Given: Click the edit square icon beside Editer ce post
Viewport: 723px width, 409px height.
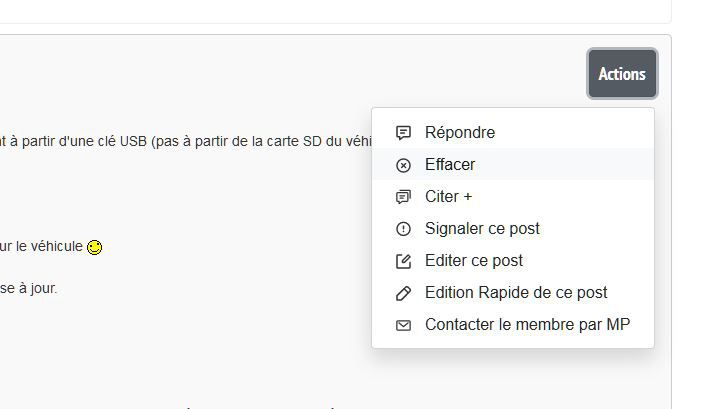Looking at the screenshot, I should tap(404, 261).
